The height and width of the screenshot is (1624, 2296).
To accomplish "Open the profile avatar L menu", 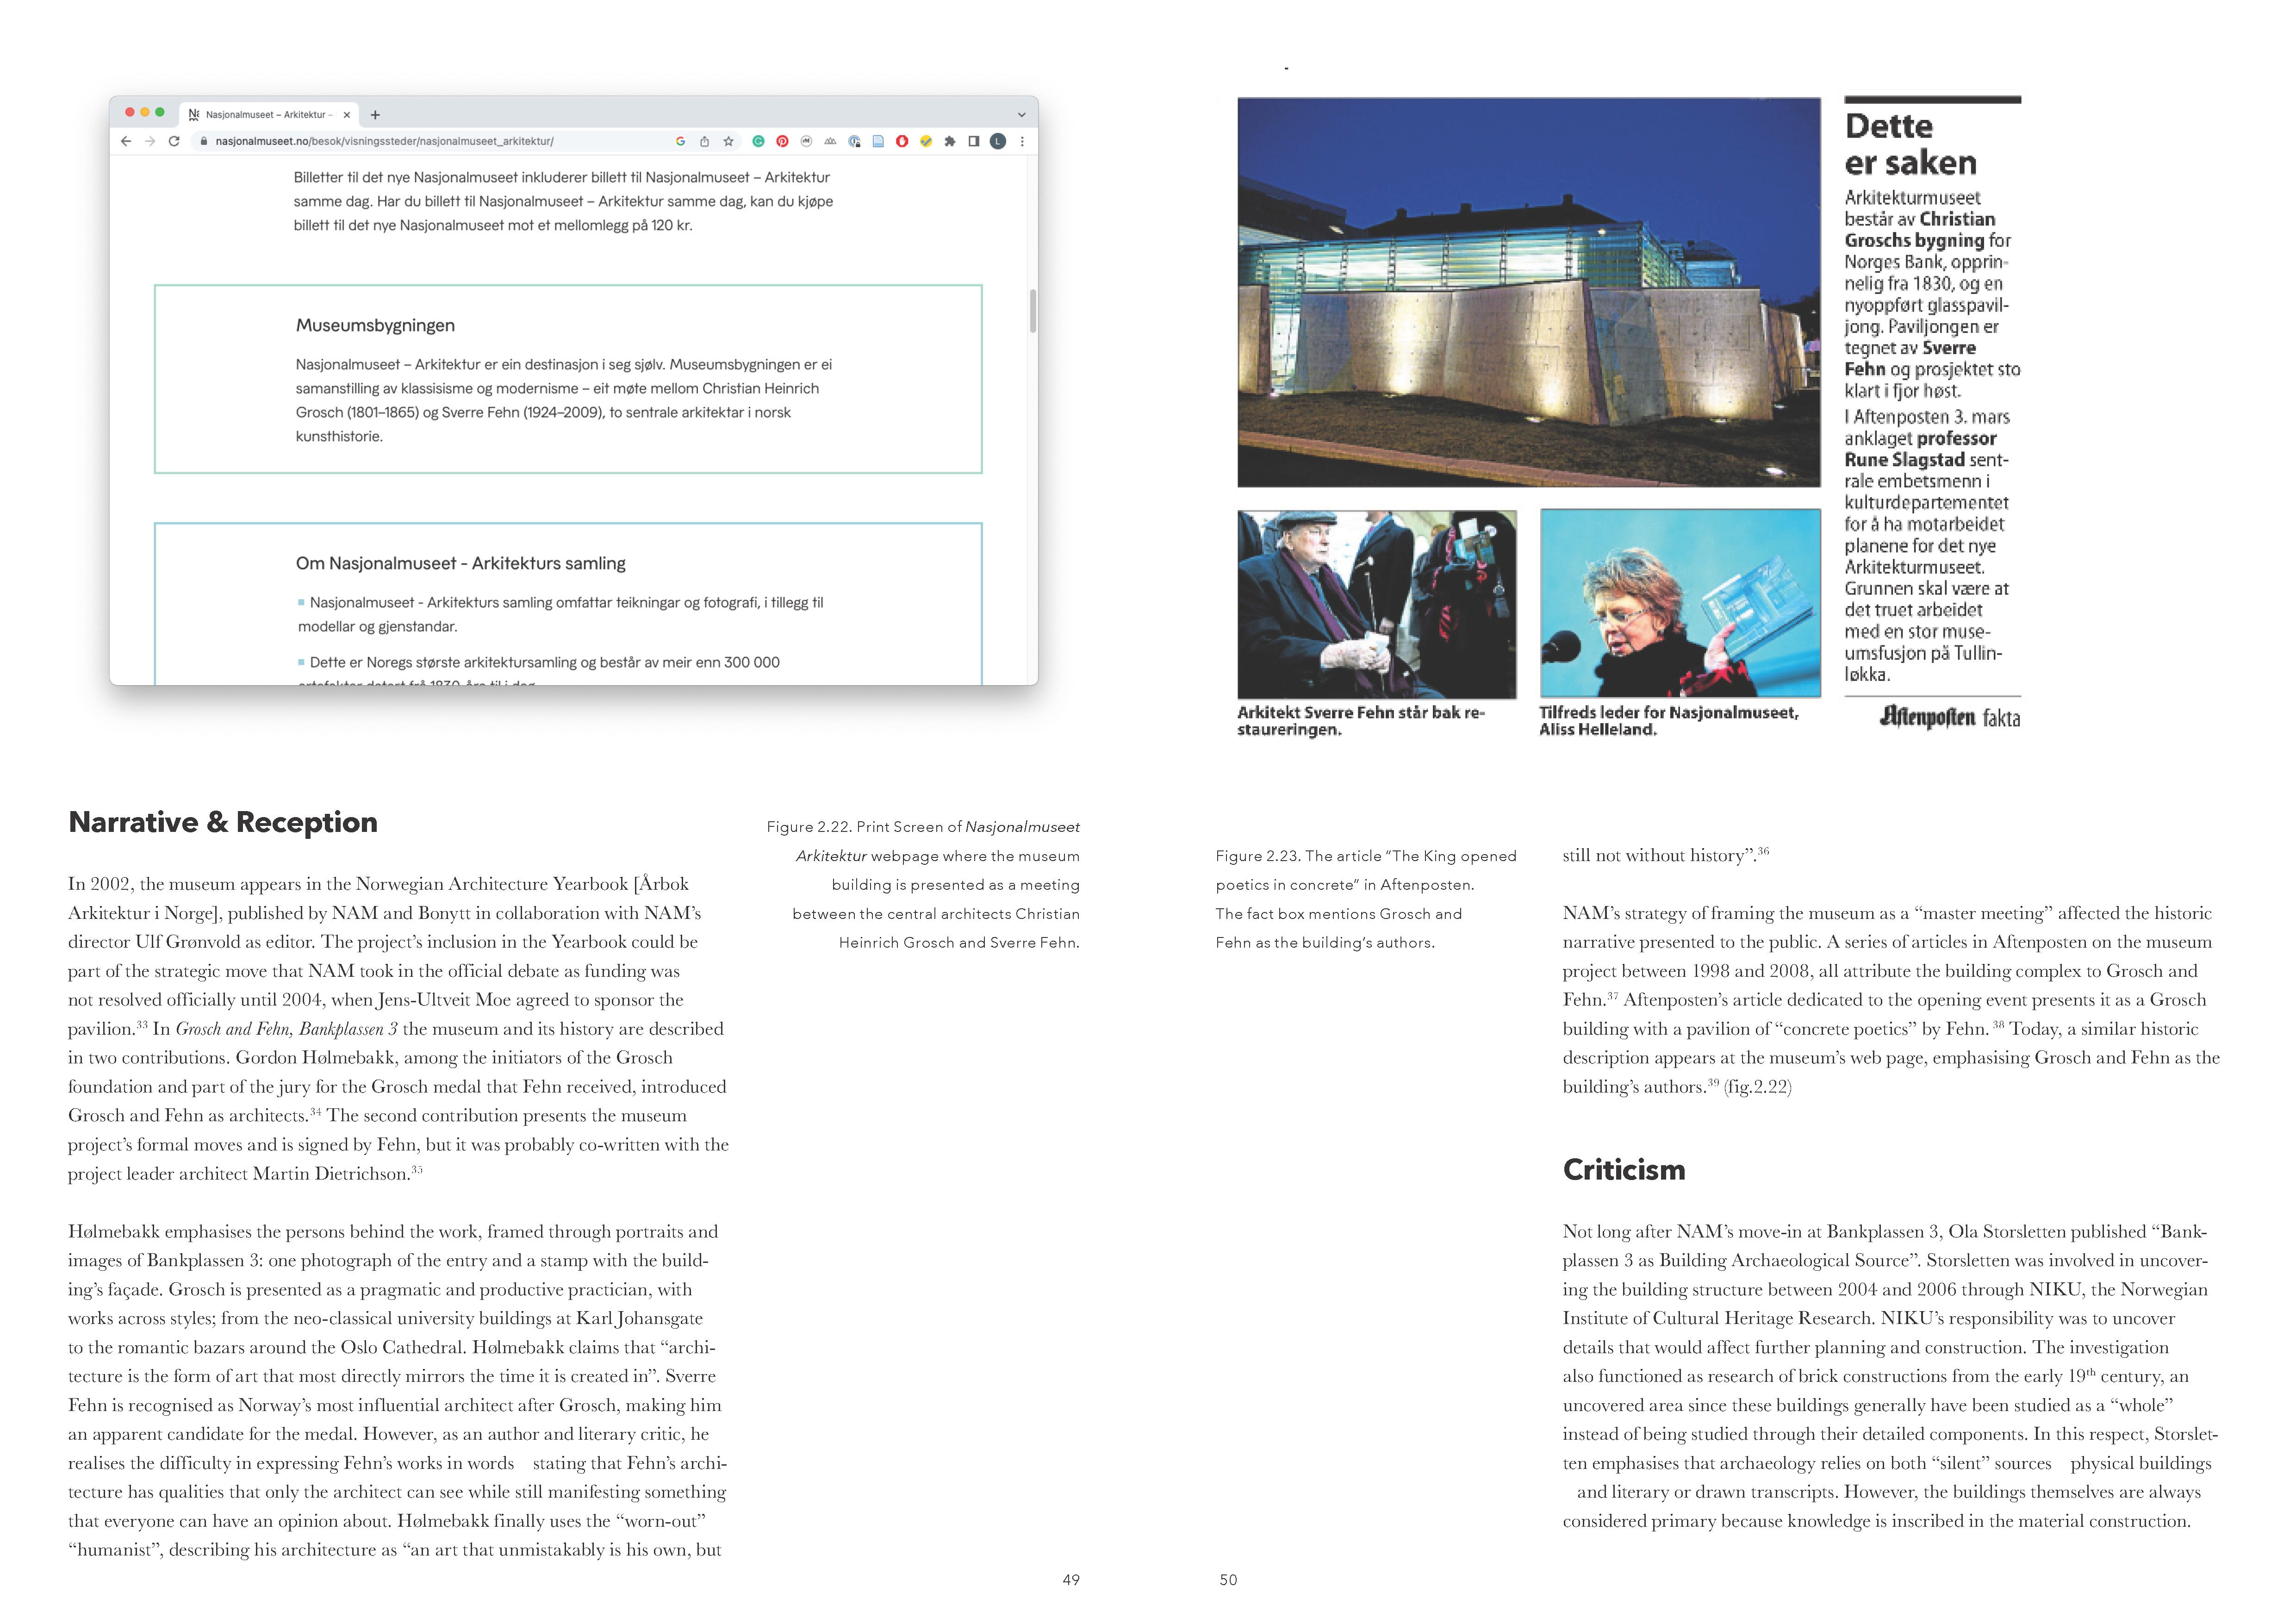I will [x=998, y=141].
